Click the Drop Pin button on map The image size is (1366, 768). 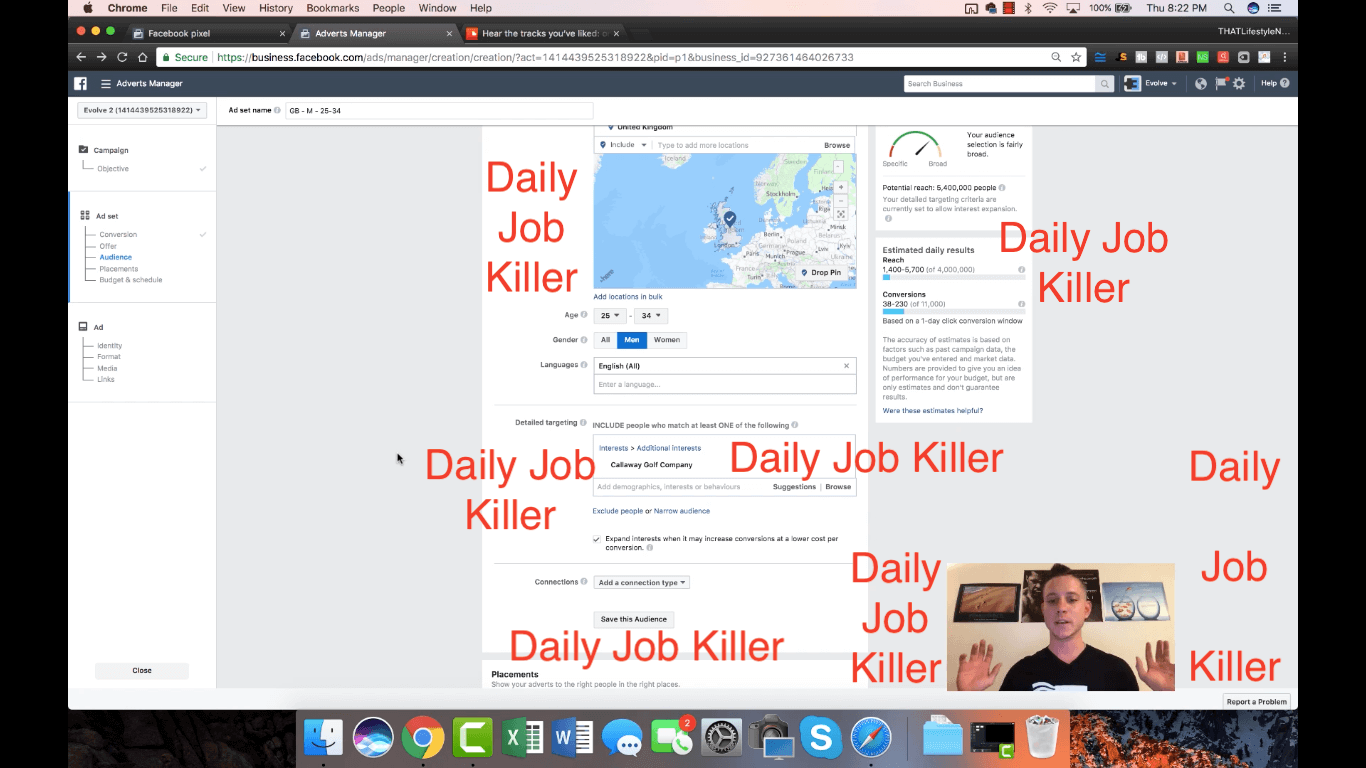click(821, 272)
